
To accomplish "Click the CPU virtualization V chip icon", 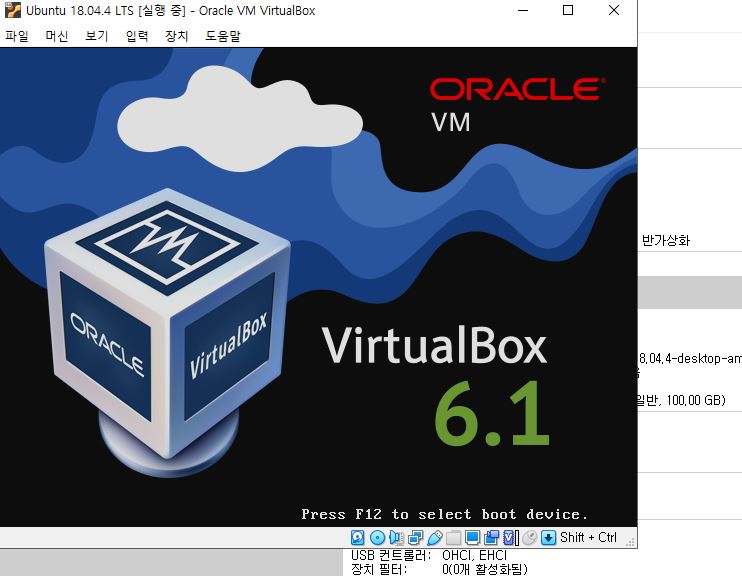I will [509, 538].
